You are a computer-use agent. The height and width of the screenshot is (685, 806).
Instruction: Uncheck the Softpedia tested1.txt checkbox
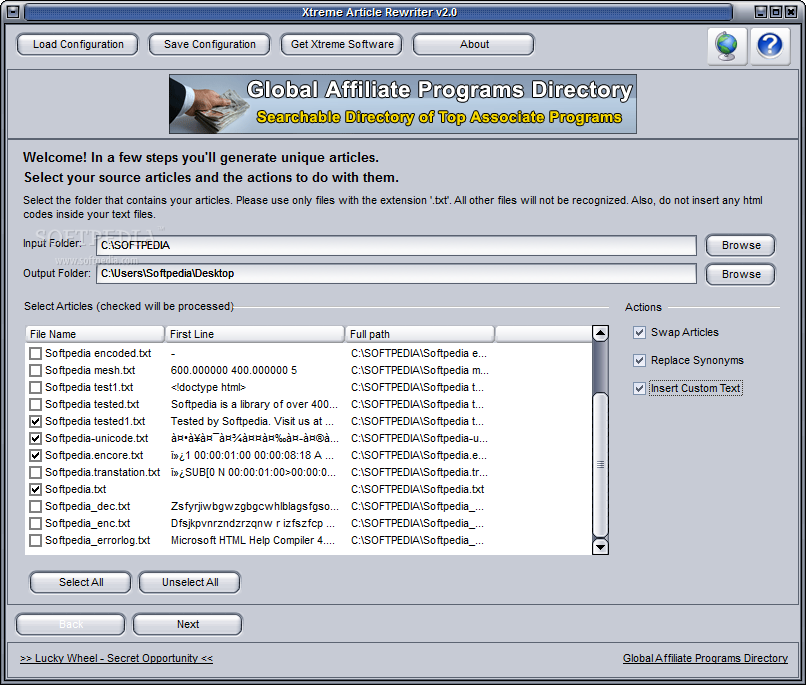(x=35, y=421)
